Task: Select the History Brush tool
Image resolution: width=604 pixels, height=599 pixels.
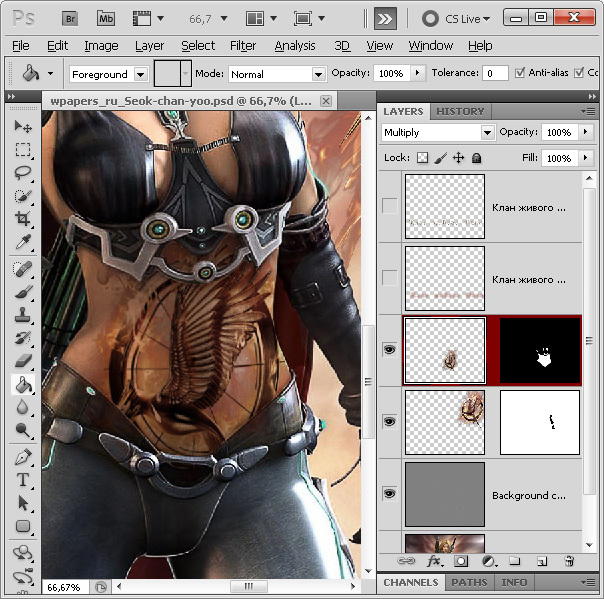Action: coord(23,338)
